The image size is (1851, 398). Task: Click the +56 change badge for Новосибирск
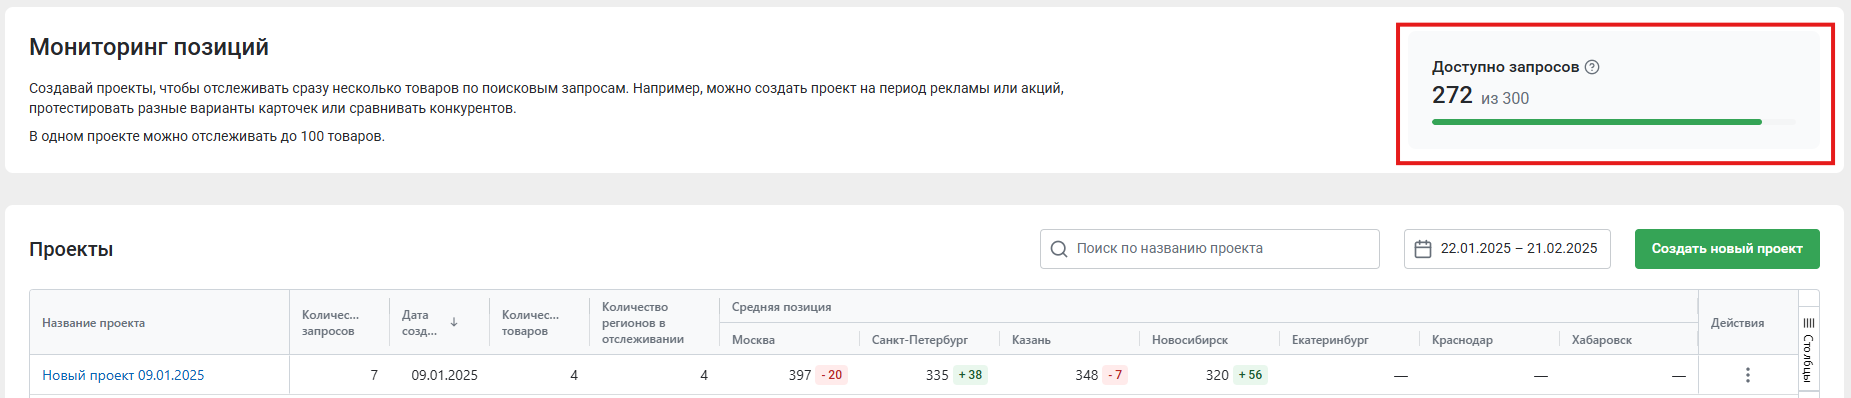coord(1250,375)
